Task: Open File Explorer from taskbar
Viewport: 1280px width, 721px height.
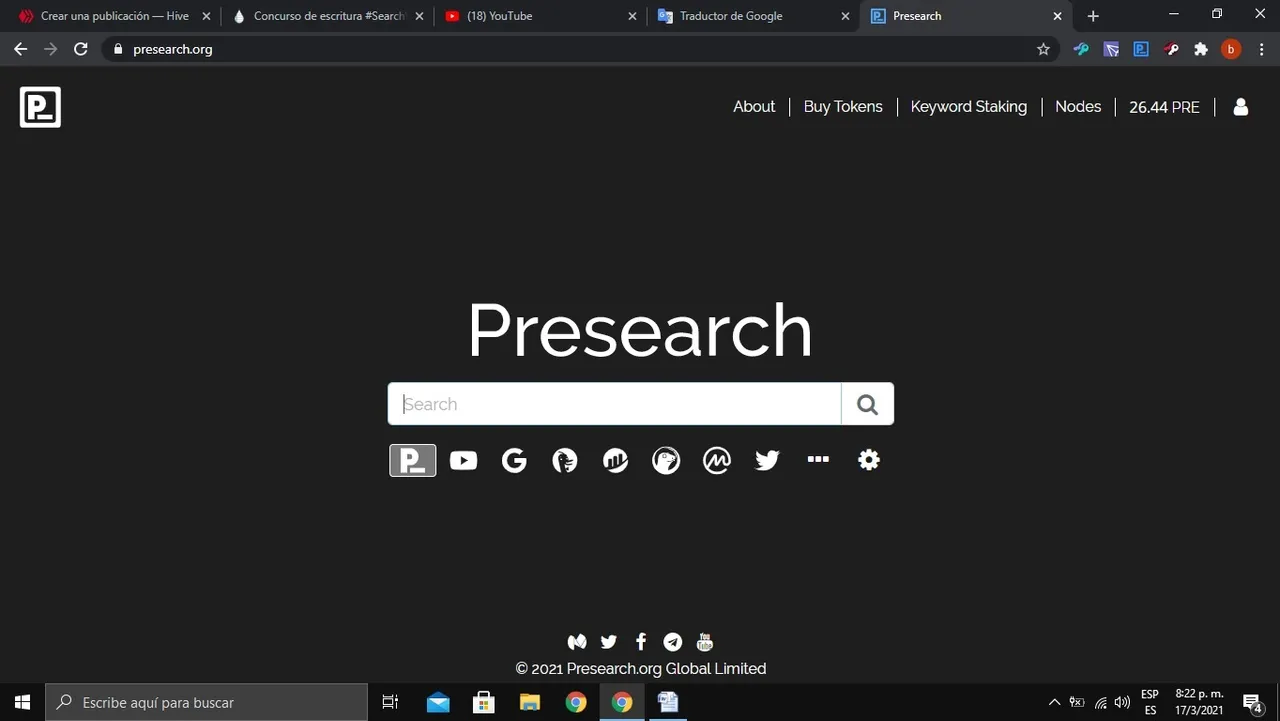Action: point(530,702)
